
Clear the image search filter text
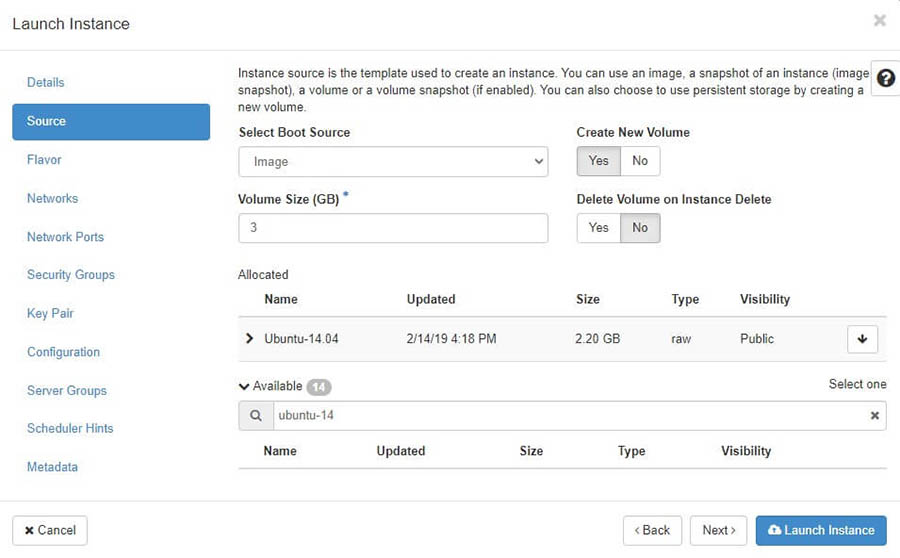pos(875,416)
